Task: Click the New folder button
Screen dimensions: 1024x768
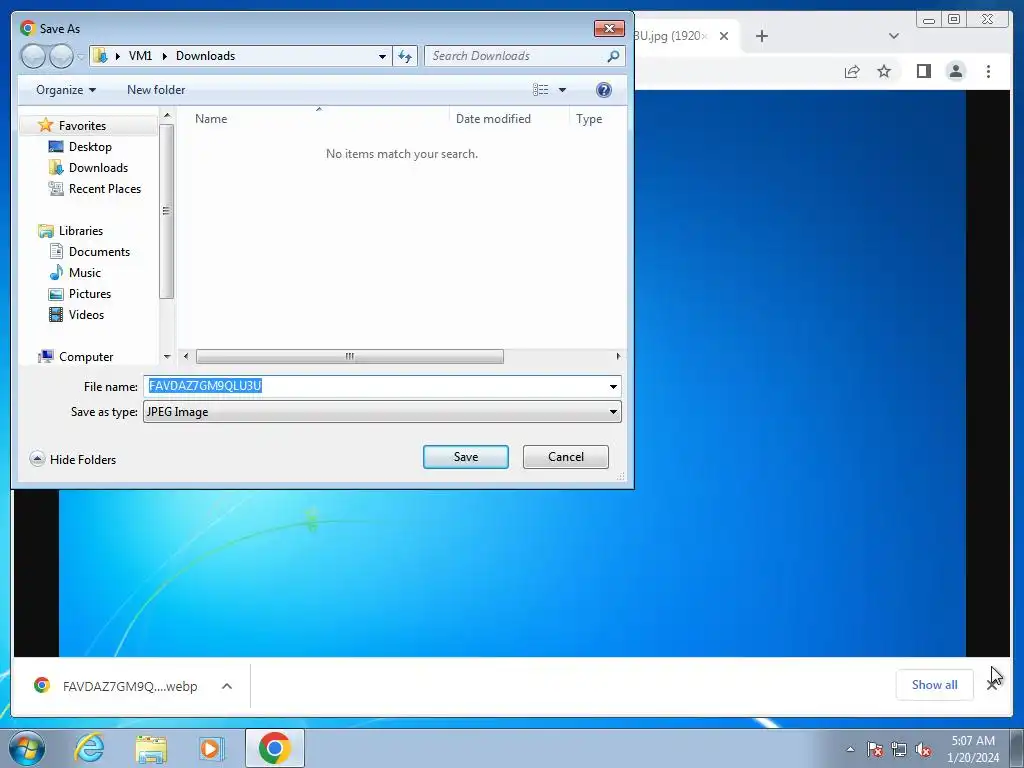Action: coord(156,90)
